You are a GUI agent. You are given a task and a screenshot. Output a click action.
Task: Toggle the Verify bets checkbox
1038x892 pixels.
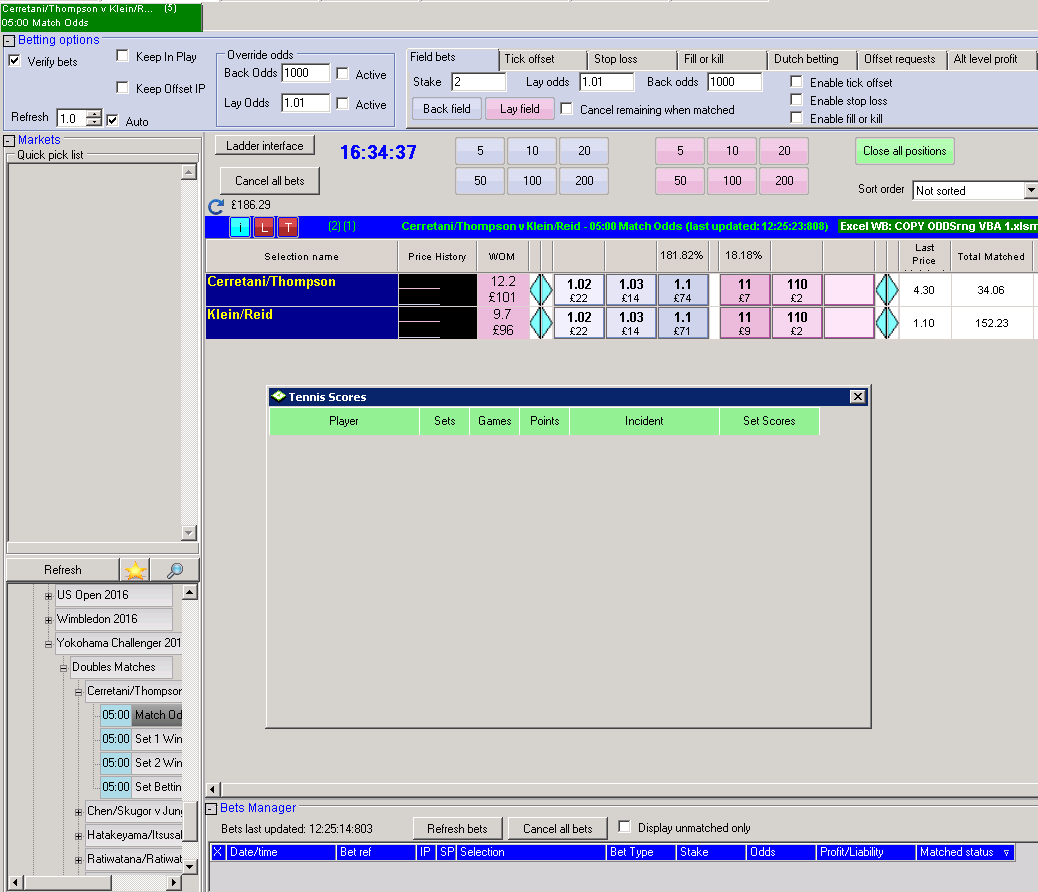(14, 61)
